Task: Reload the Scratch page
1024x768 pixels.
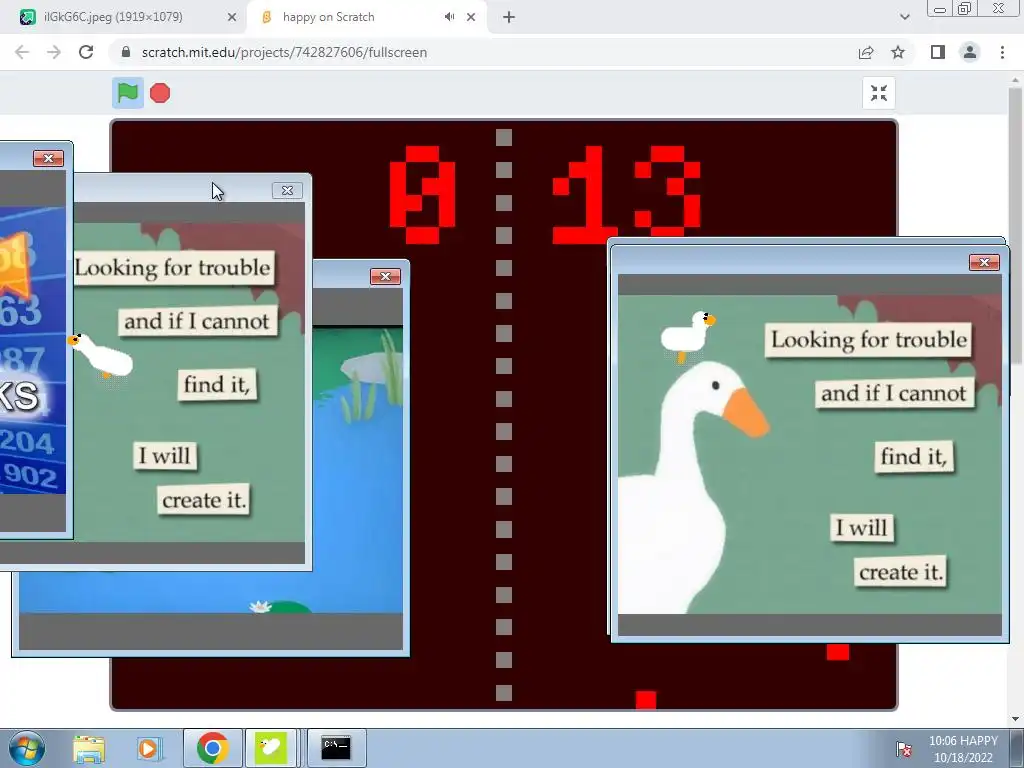Action: point(86,52)
